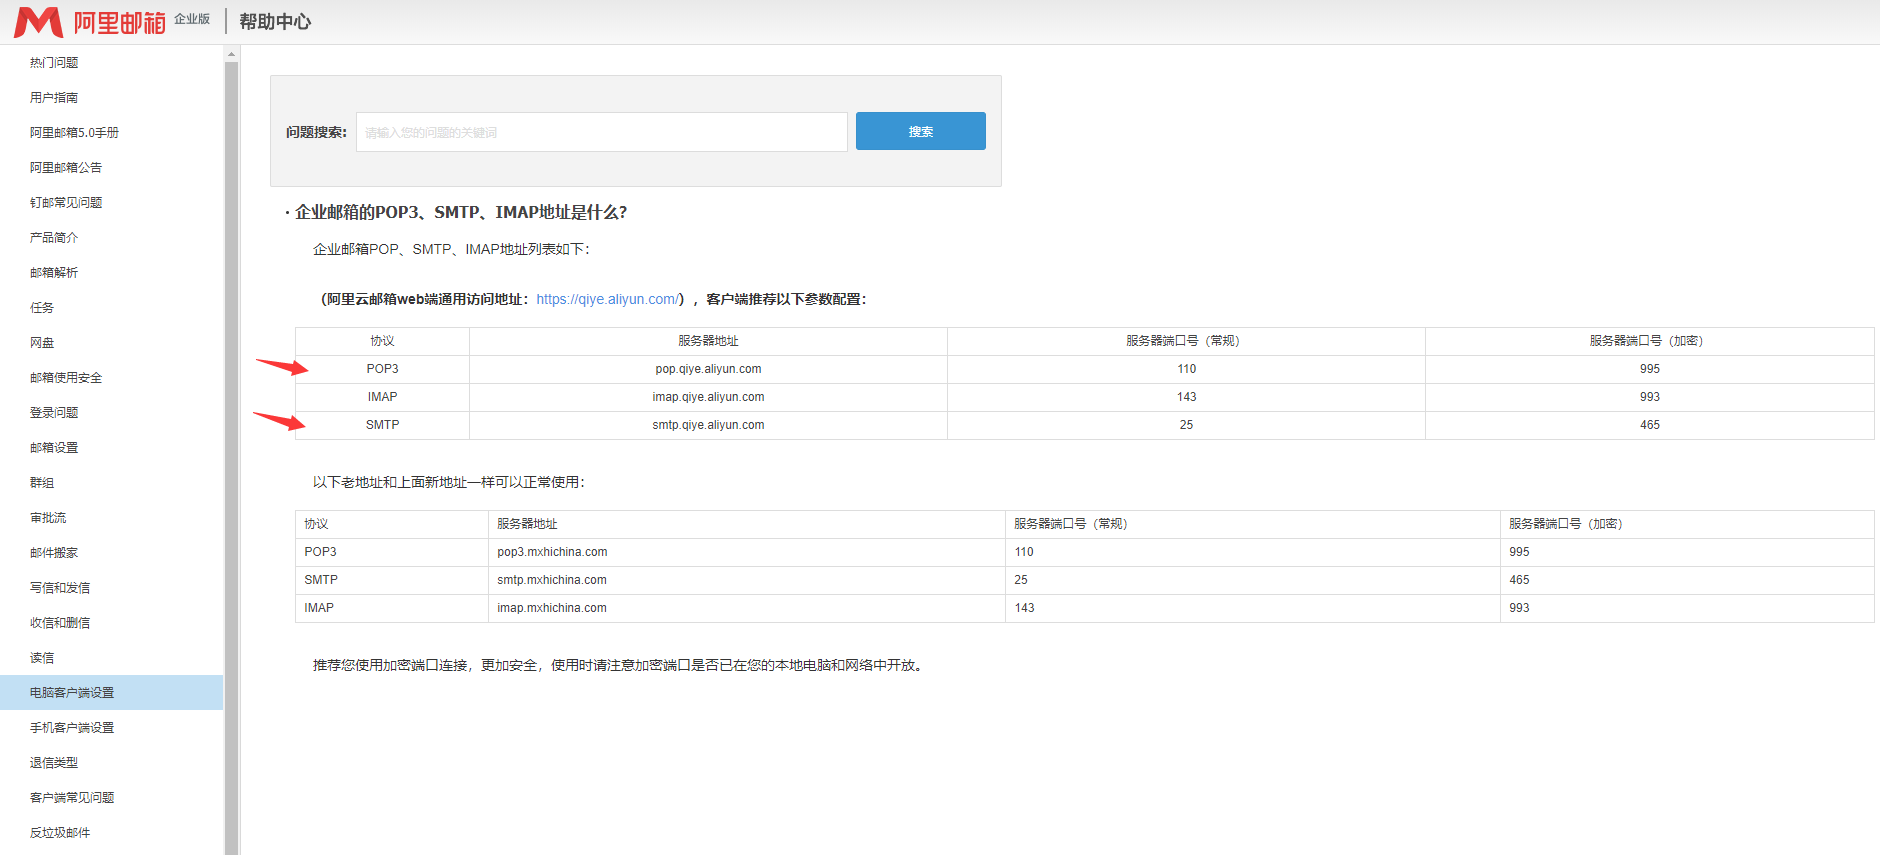The height and width of the screenshot is (855, 1880).
Task: Select 客户端常见问题 sidebar item
Action: tap(72, 797)
